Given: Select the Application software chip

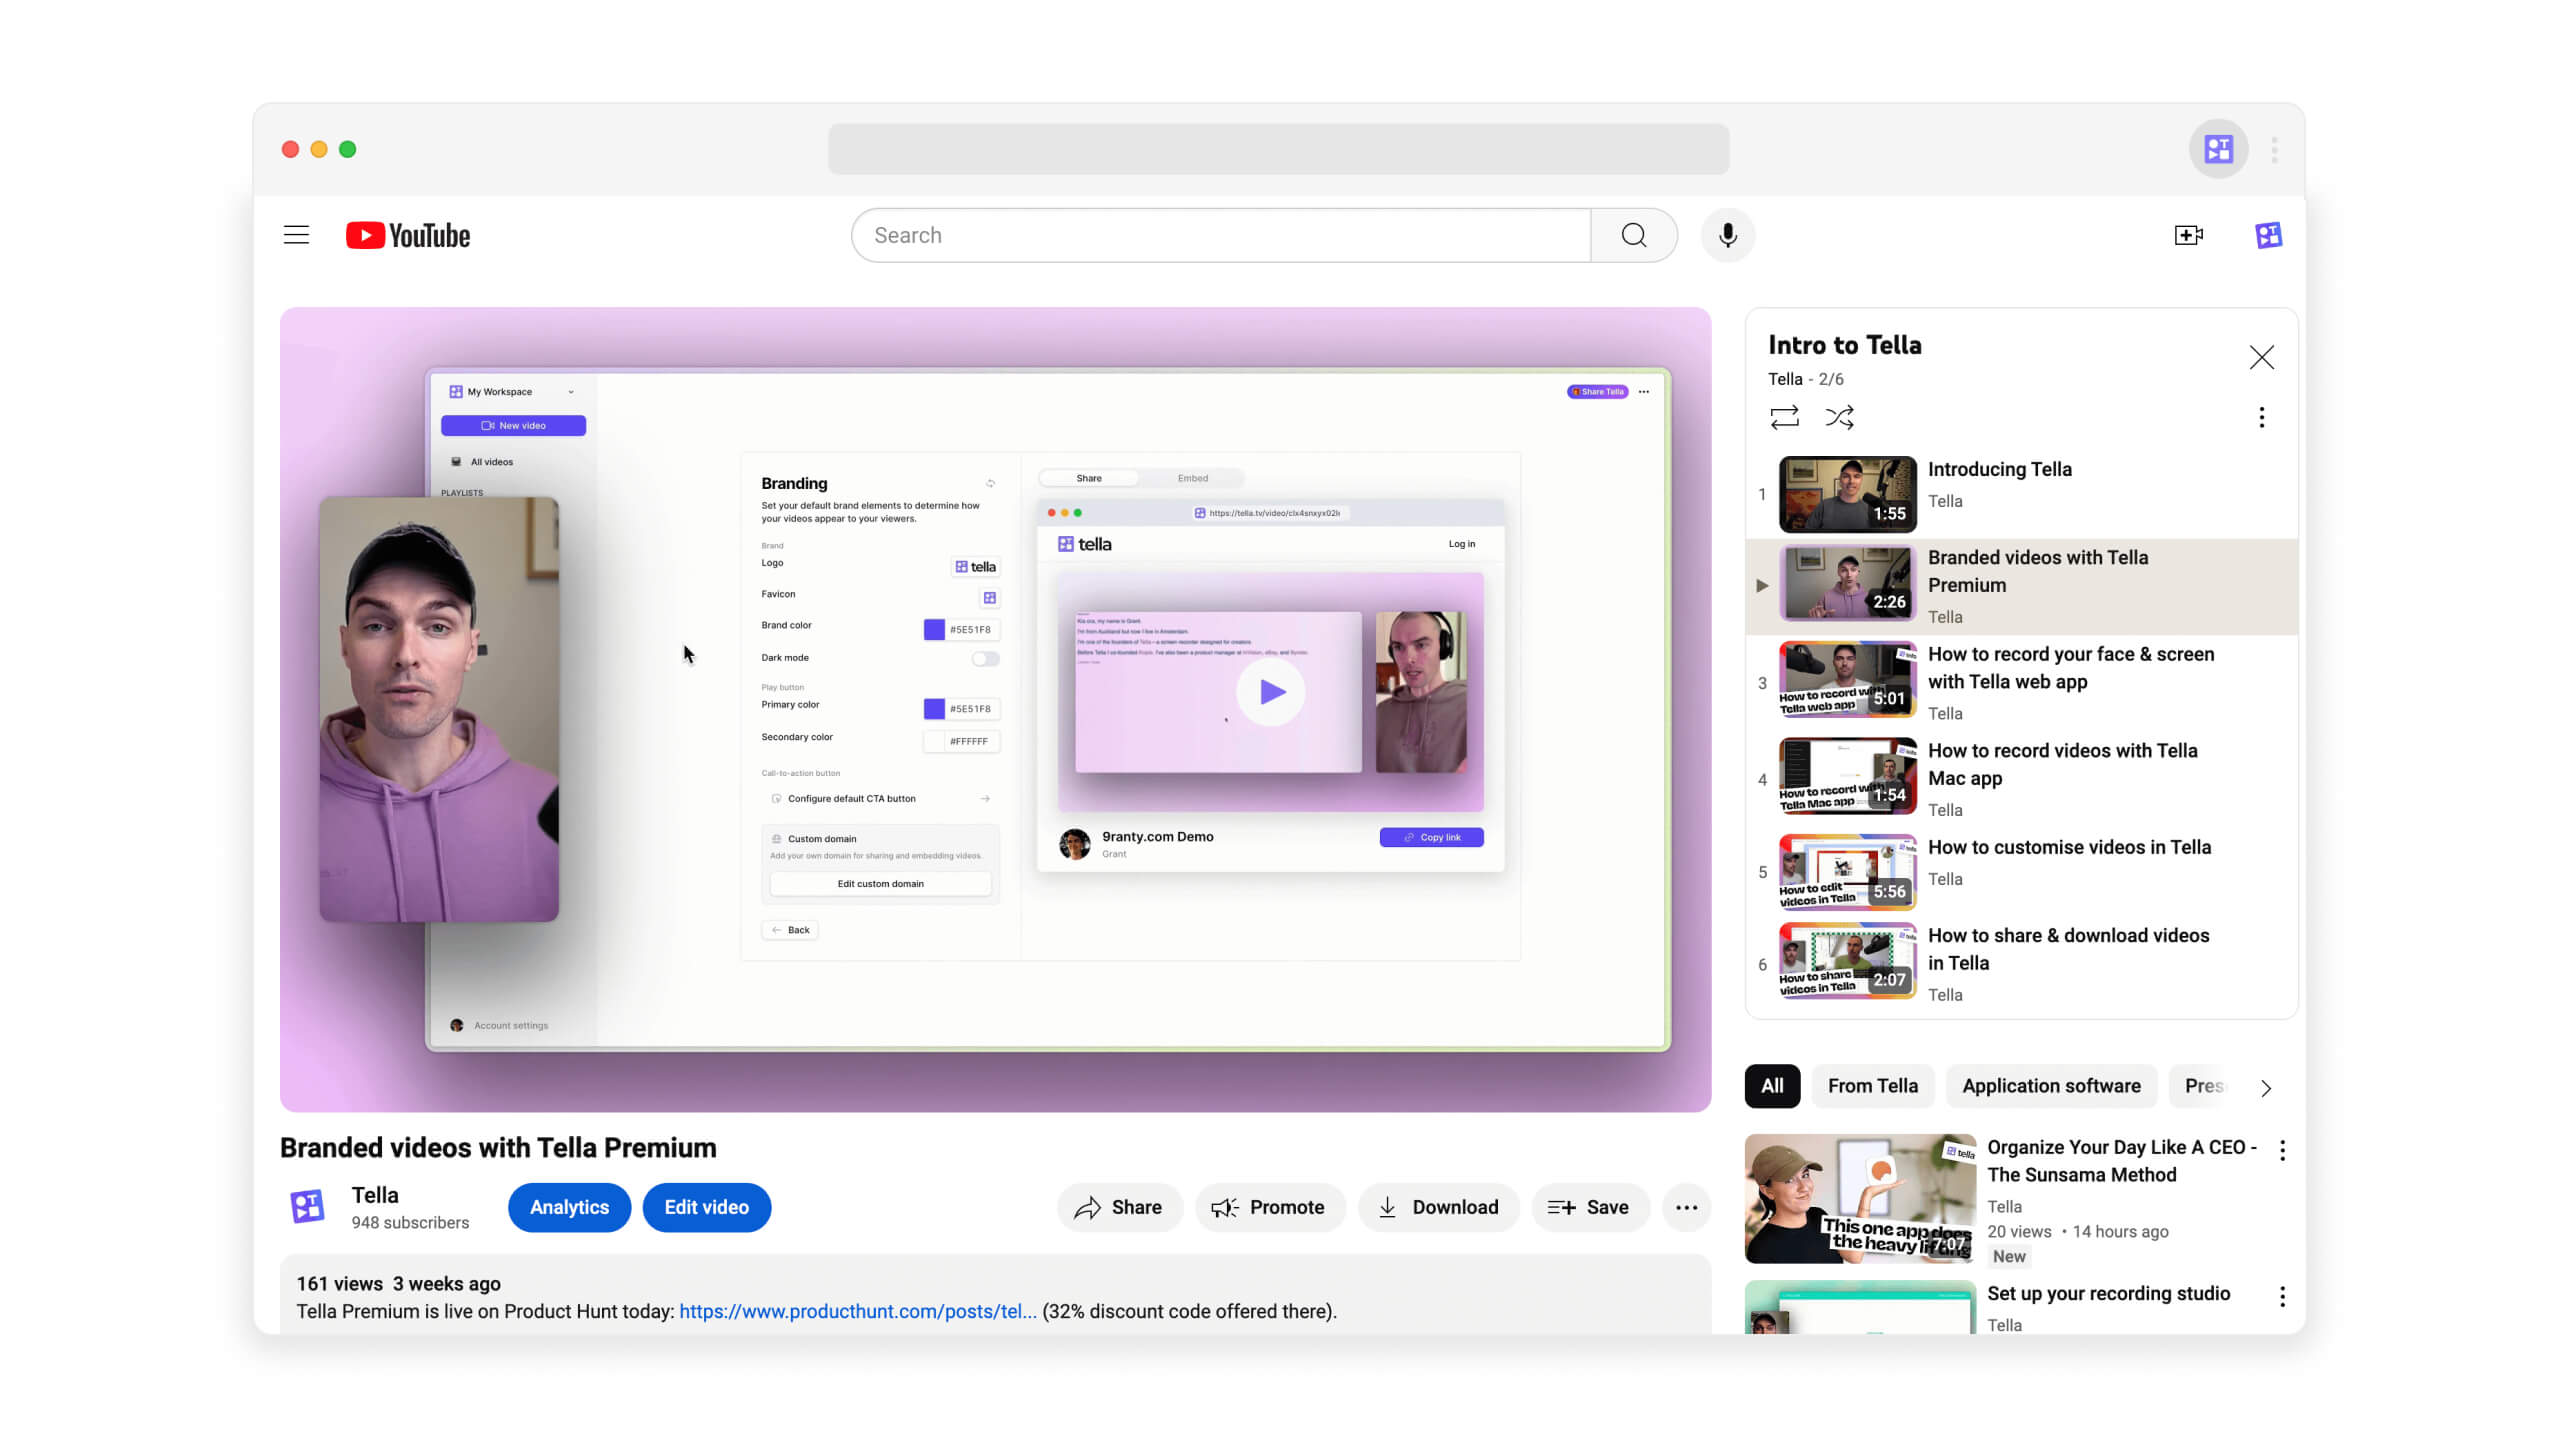Looking at the screenshot, I should [x=2051, y=1086].
